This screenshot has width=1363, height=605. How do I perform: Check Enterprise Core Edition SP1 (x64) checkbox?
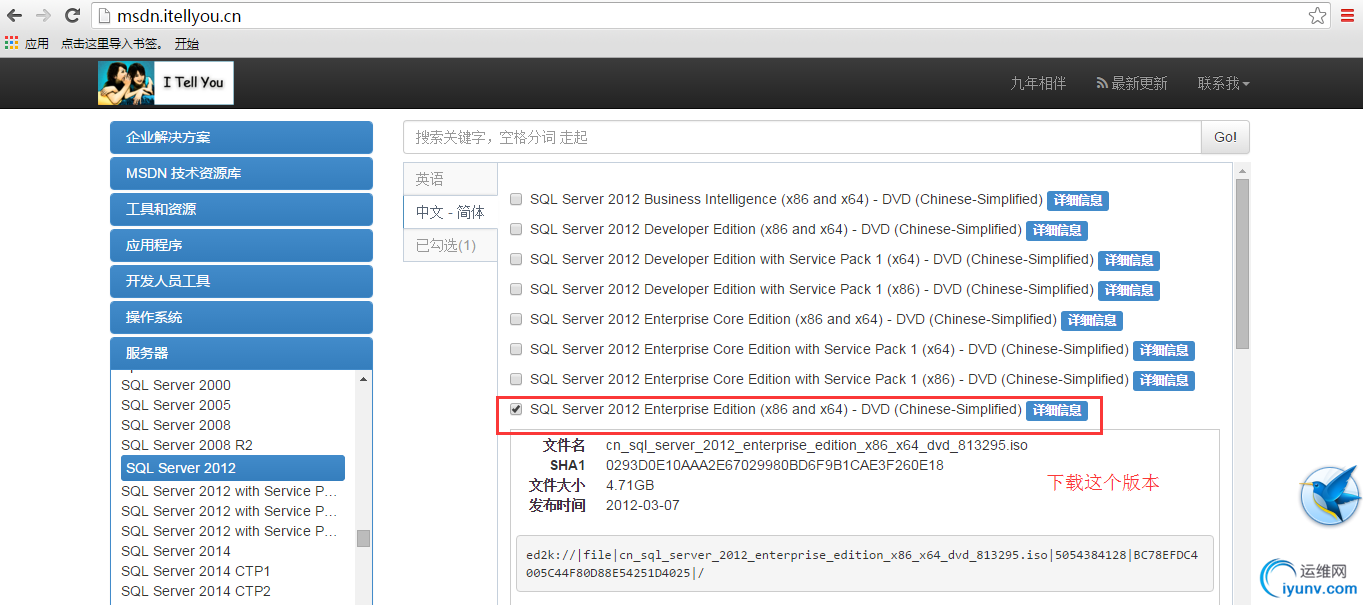516,349
